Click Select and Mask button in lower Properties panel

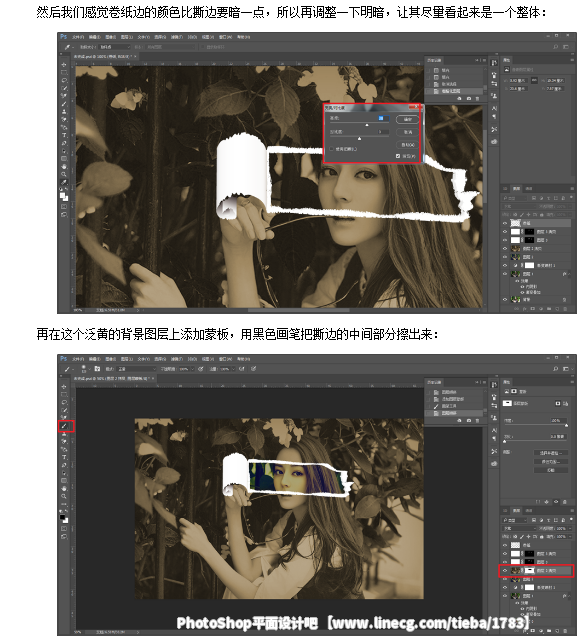(551, 453)
